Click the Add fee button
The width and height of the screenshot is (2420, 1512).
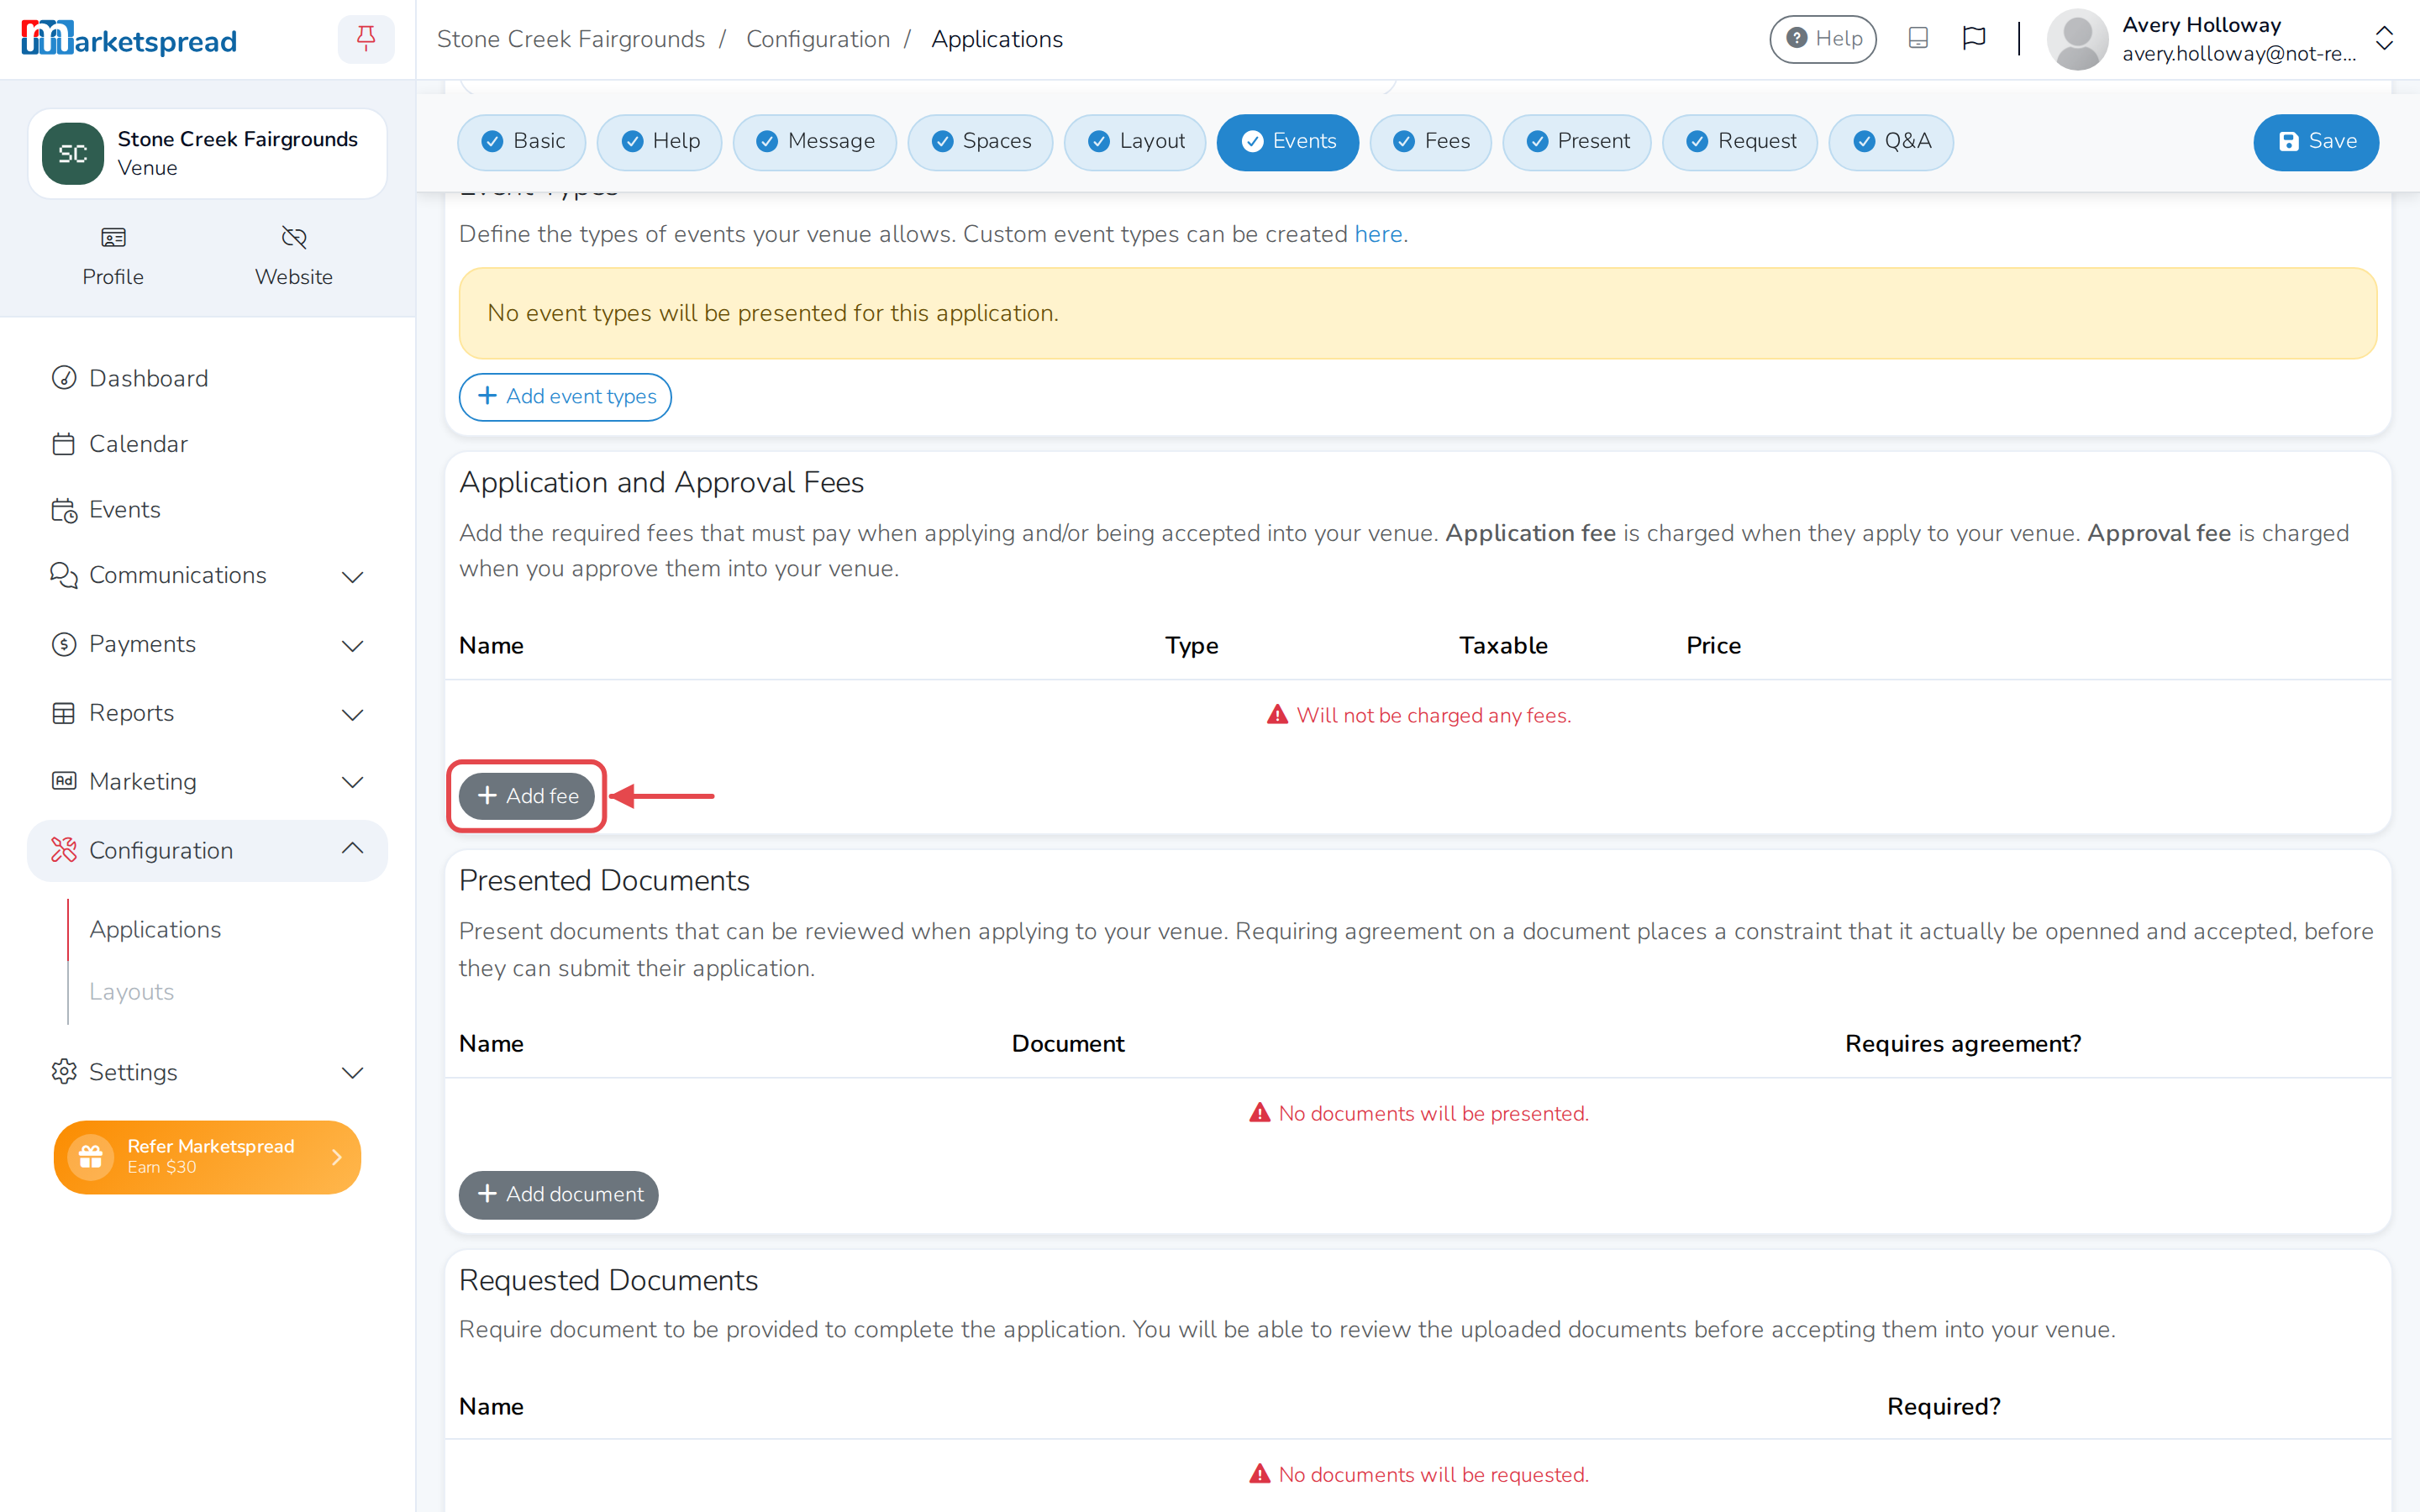(527, 796)
